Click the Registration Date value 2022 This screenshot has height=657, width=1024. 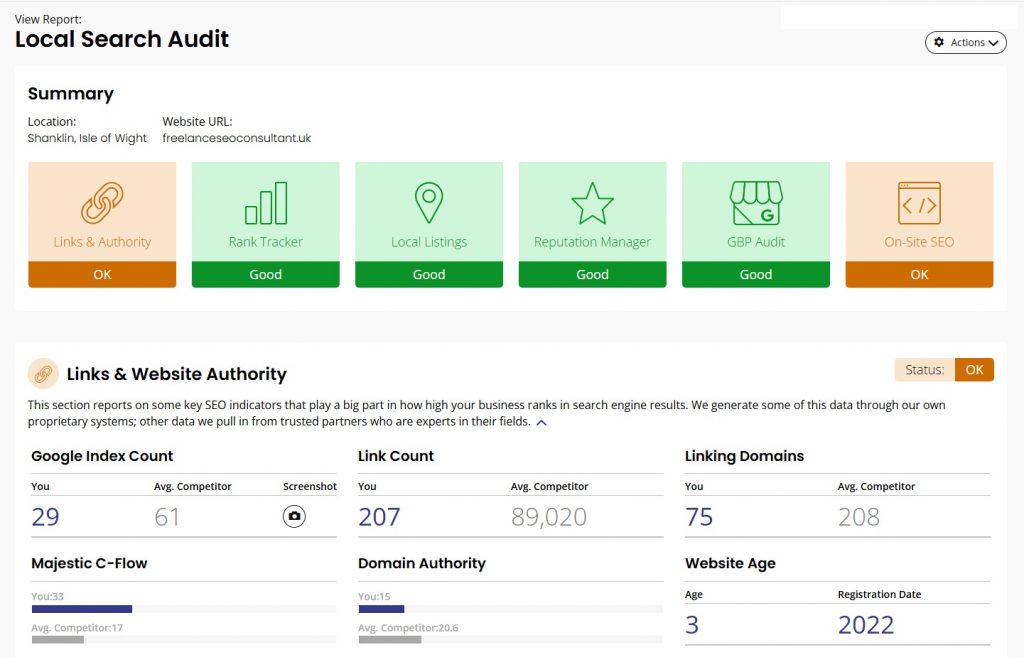[866, 625]
